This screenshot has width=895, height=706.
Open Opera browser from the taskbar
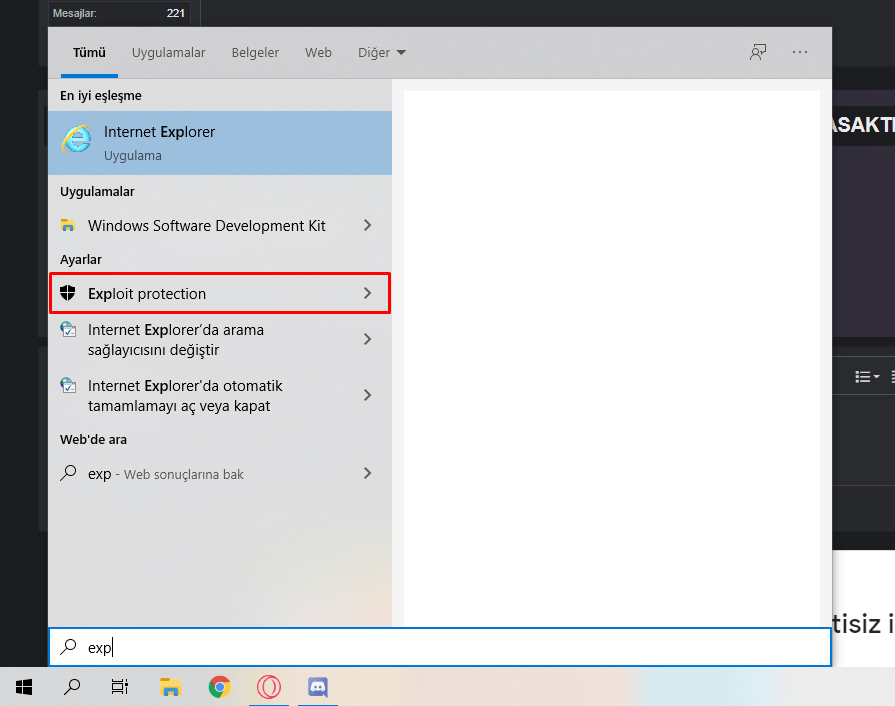point(269,687)
